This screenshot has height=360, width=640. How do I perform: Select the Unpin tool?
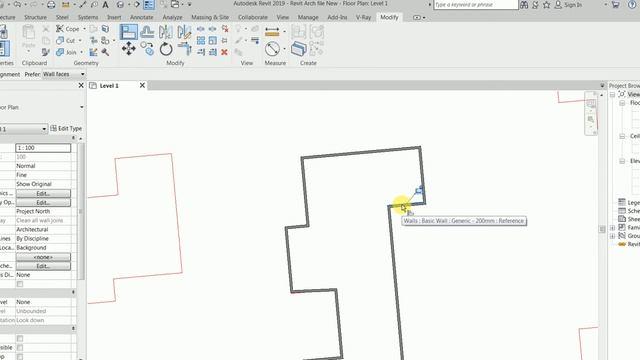pos(225,29)
